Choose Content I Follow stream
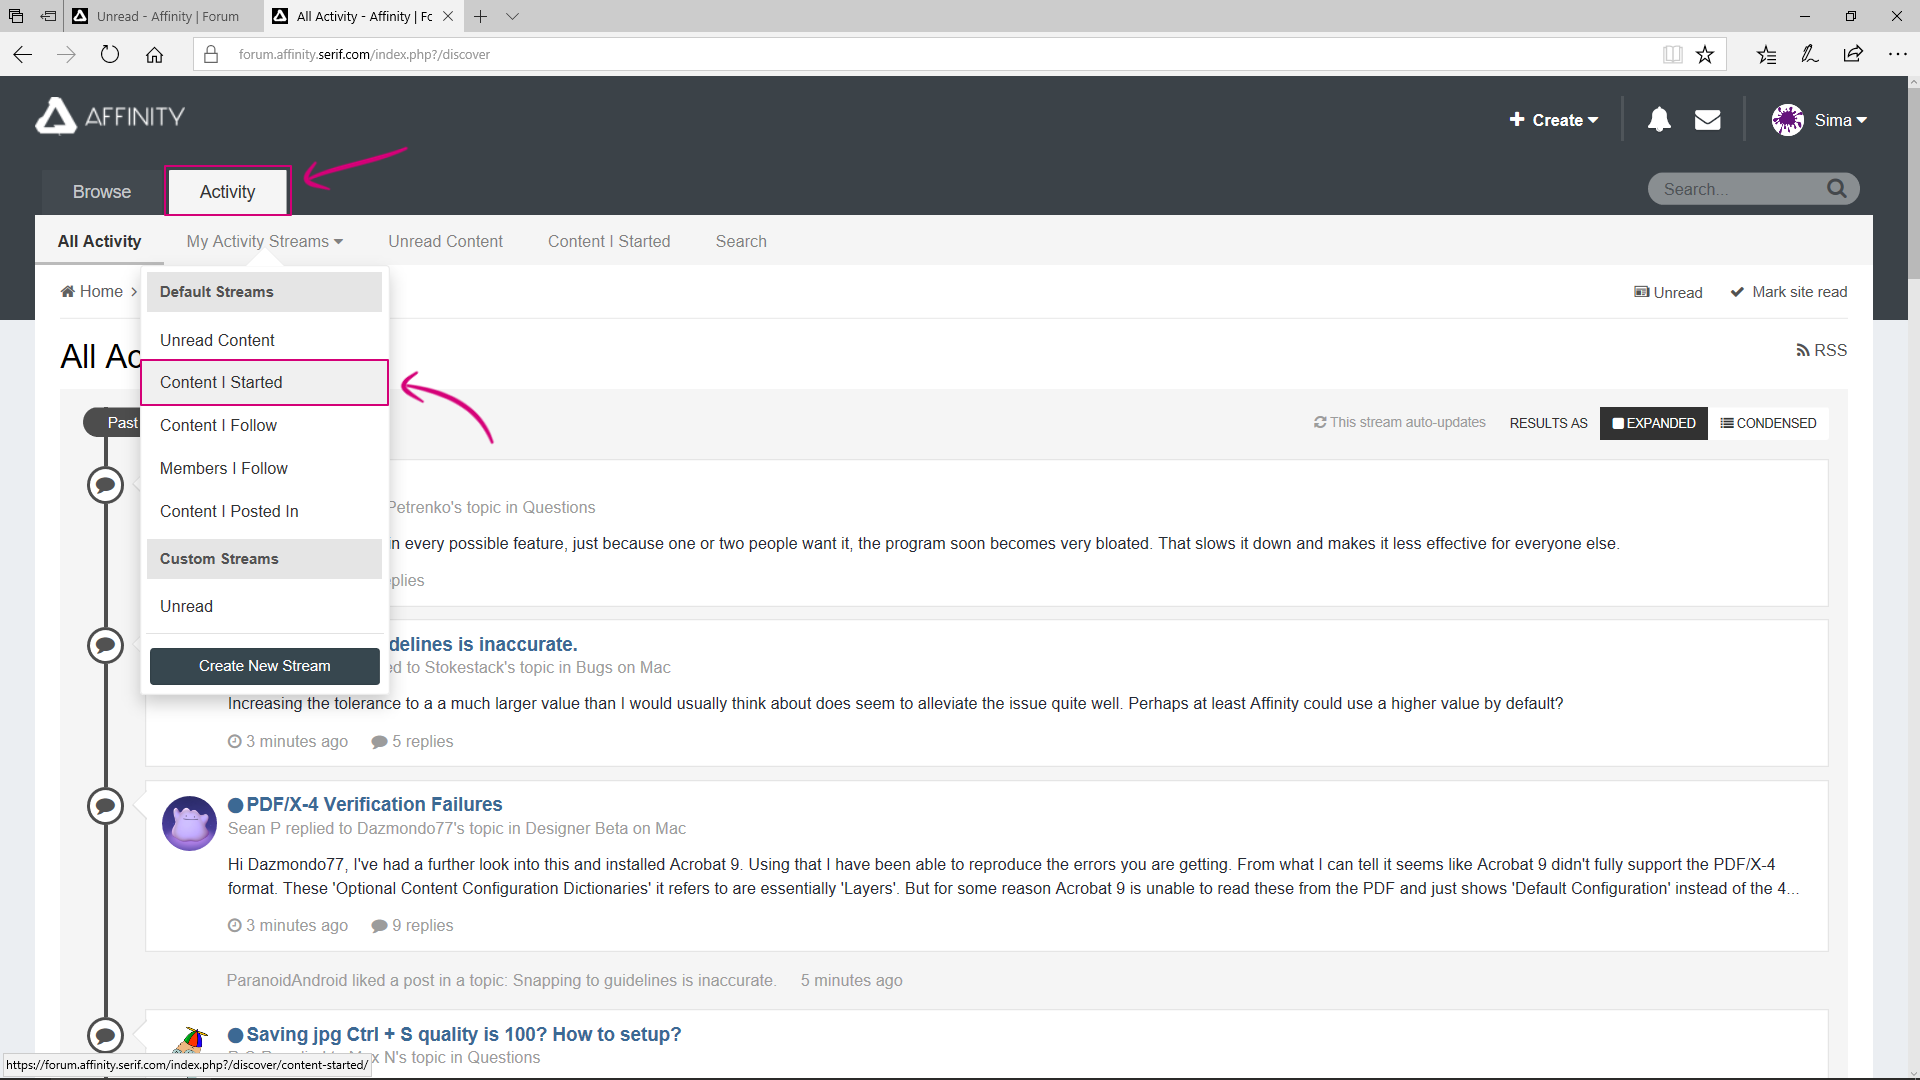This screenshot has height=1080, width=1920. [x=264, y=425]
